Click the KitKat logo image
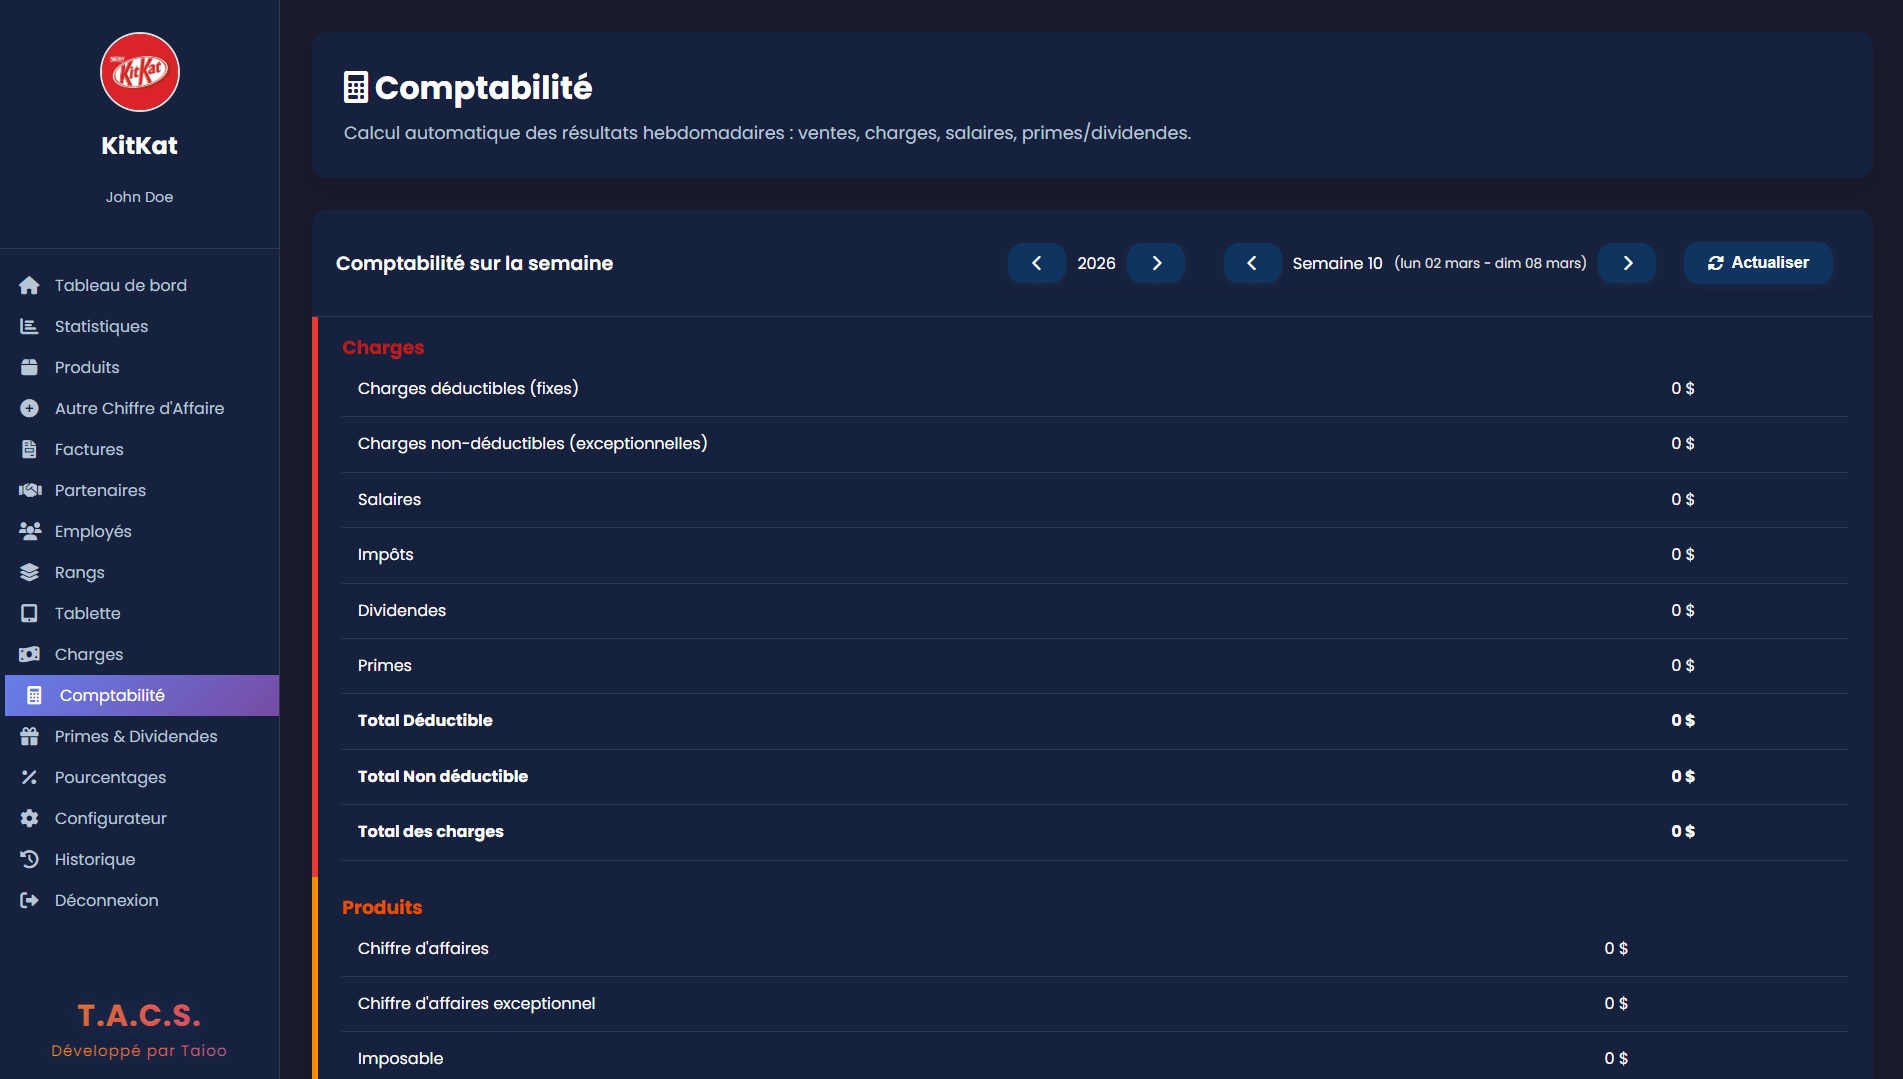This screenshot has width=1903, height=1079. coord(140,72)
